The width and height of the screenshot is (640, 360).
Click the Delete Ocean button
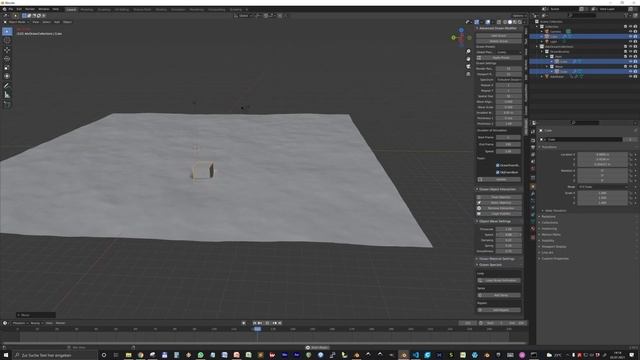(x=499, y=41)
